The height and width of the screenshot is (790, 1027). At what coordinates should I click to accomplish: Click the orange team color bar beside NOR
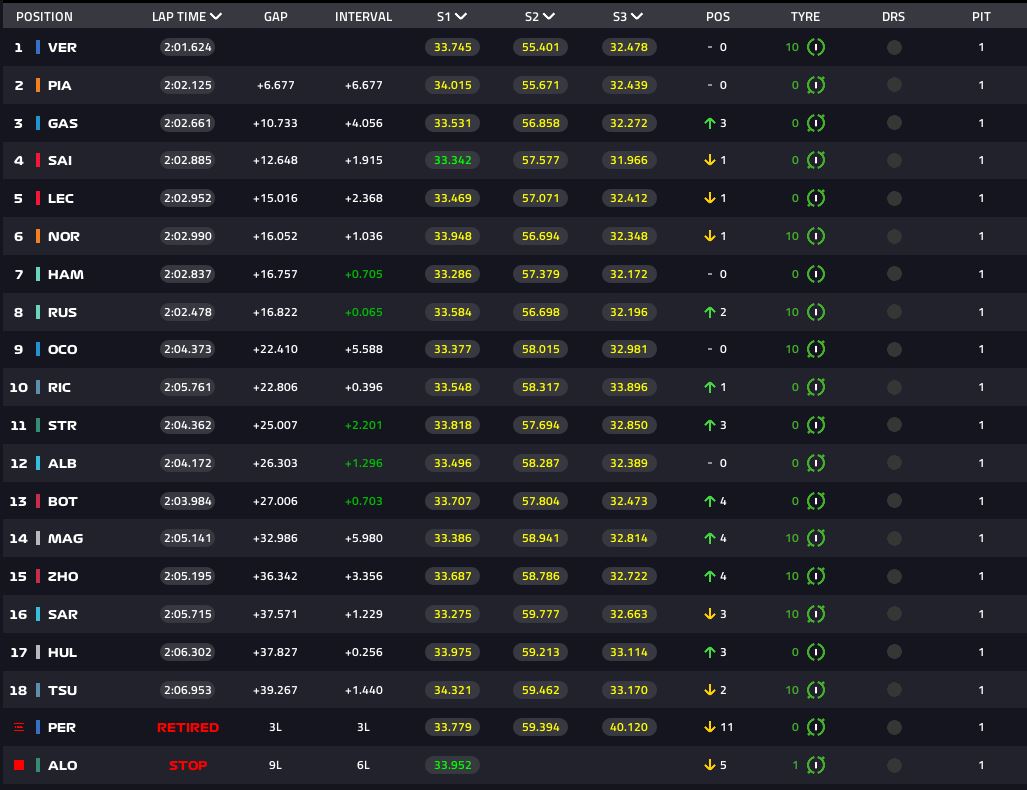point(38,236)
